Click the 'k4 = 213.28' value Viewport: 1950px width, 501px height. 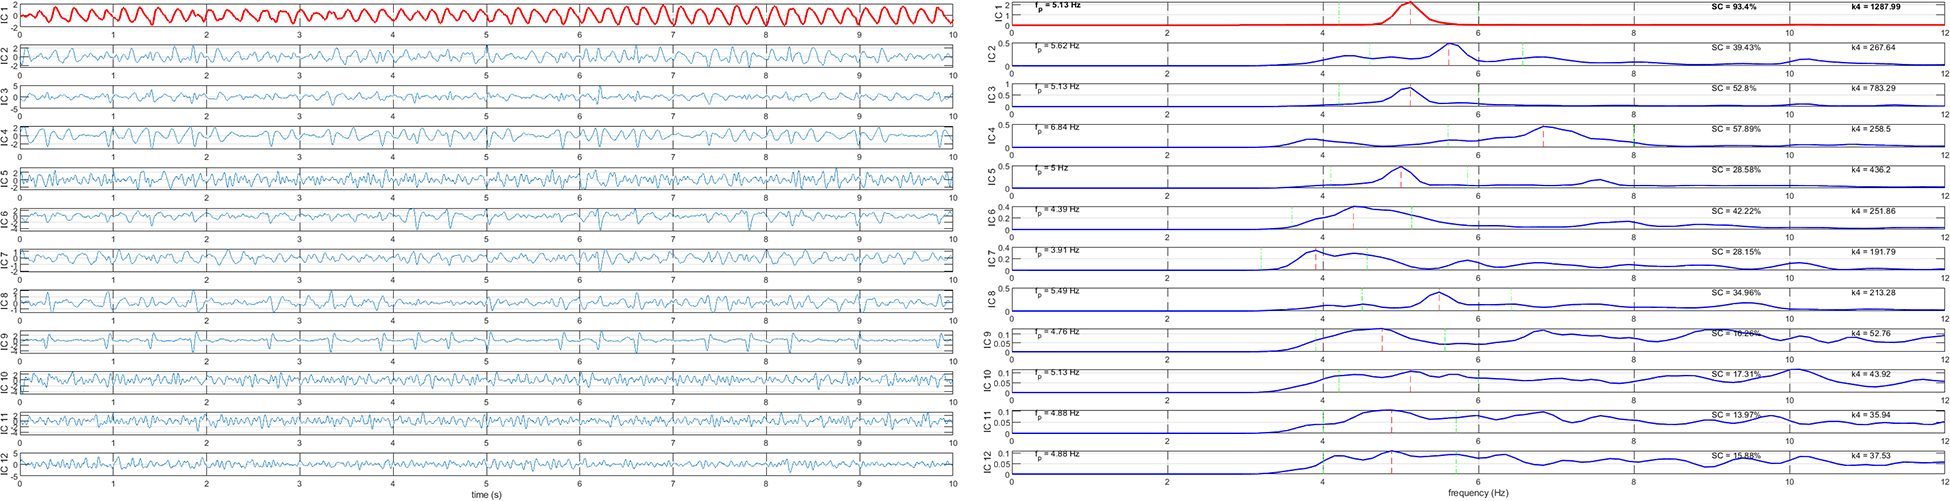1873,293
